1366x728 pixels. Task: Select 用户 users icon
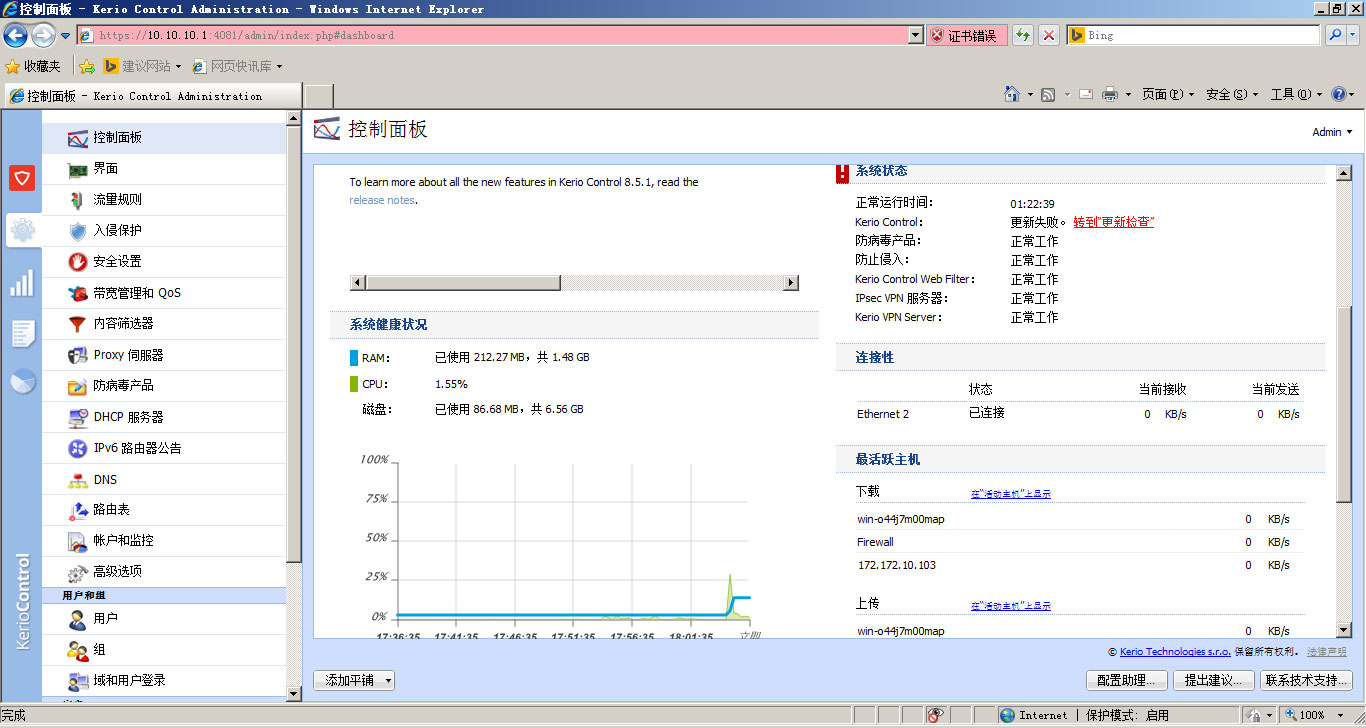pos(78,619)
